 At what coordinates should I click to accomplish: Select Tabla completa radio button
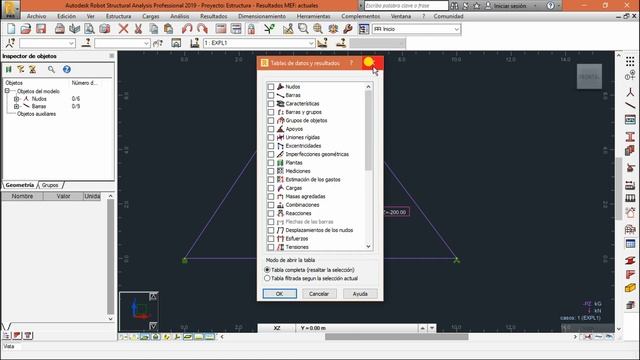(267, 270)
